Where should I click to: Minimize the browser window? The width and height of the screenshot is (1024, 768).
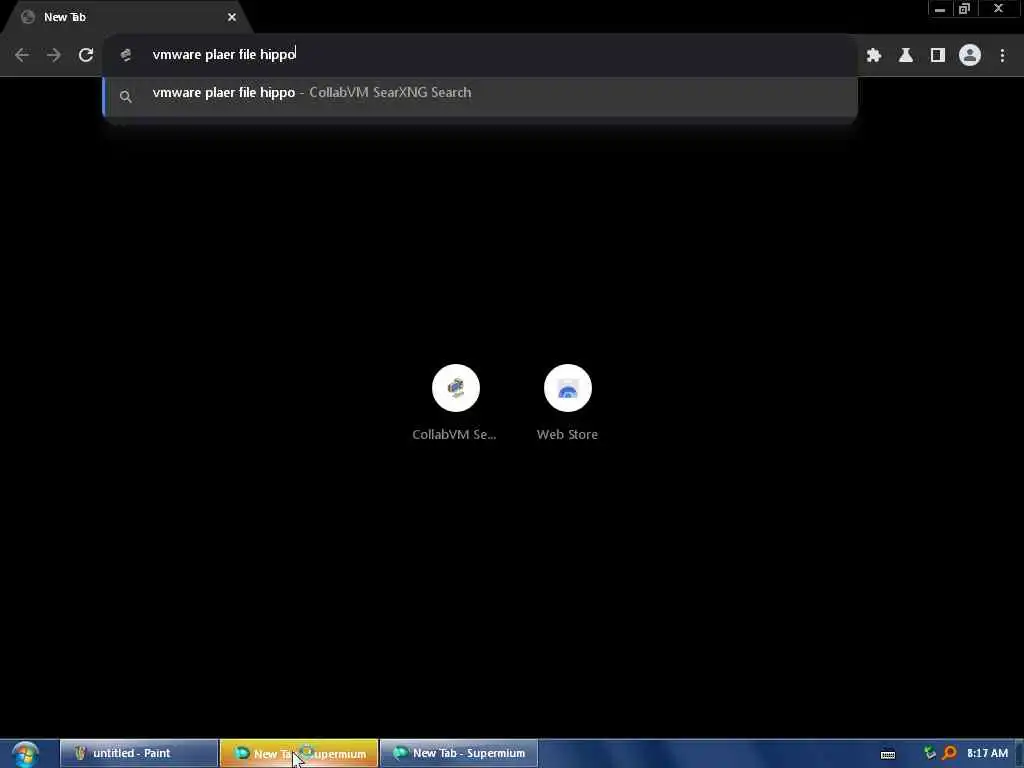click(940, 9)
